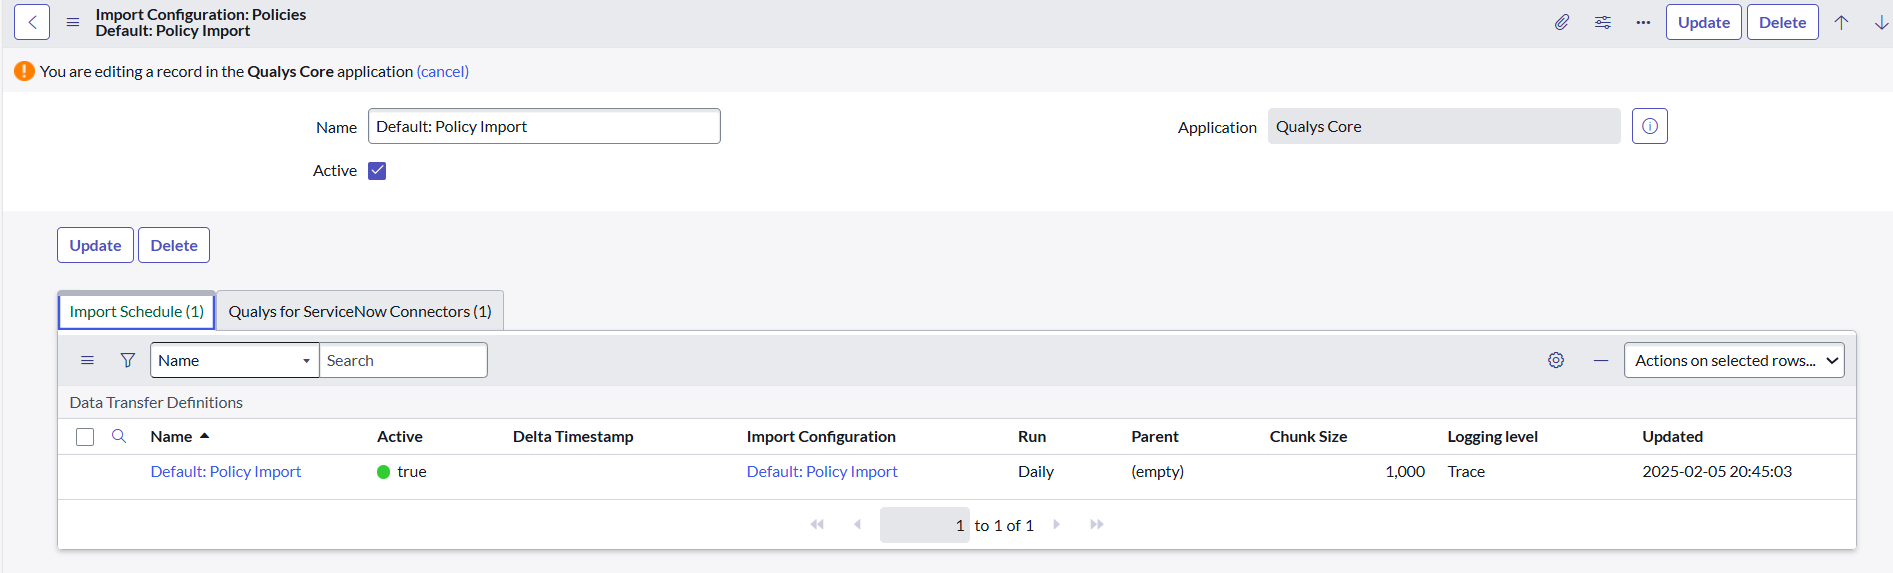Sort by Import Configuration column header
This screenshot has height=573, width=1893.
tap(821, 437)
